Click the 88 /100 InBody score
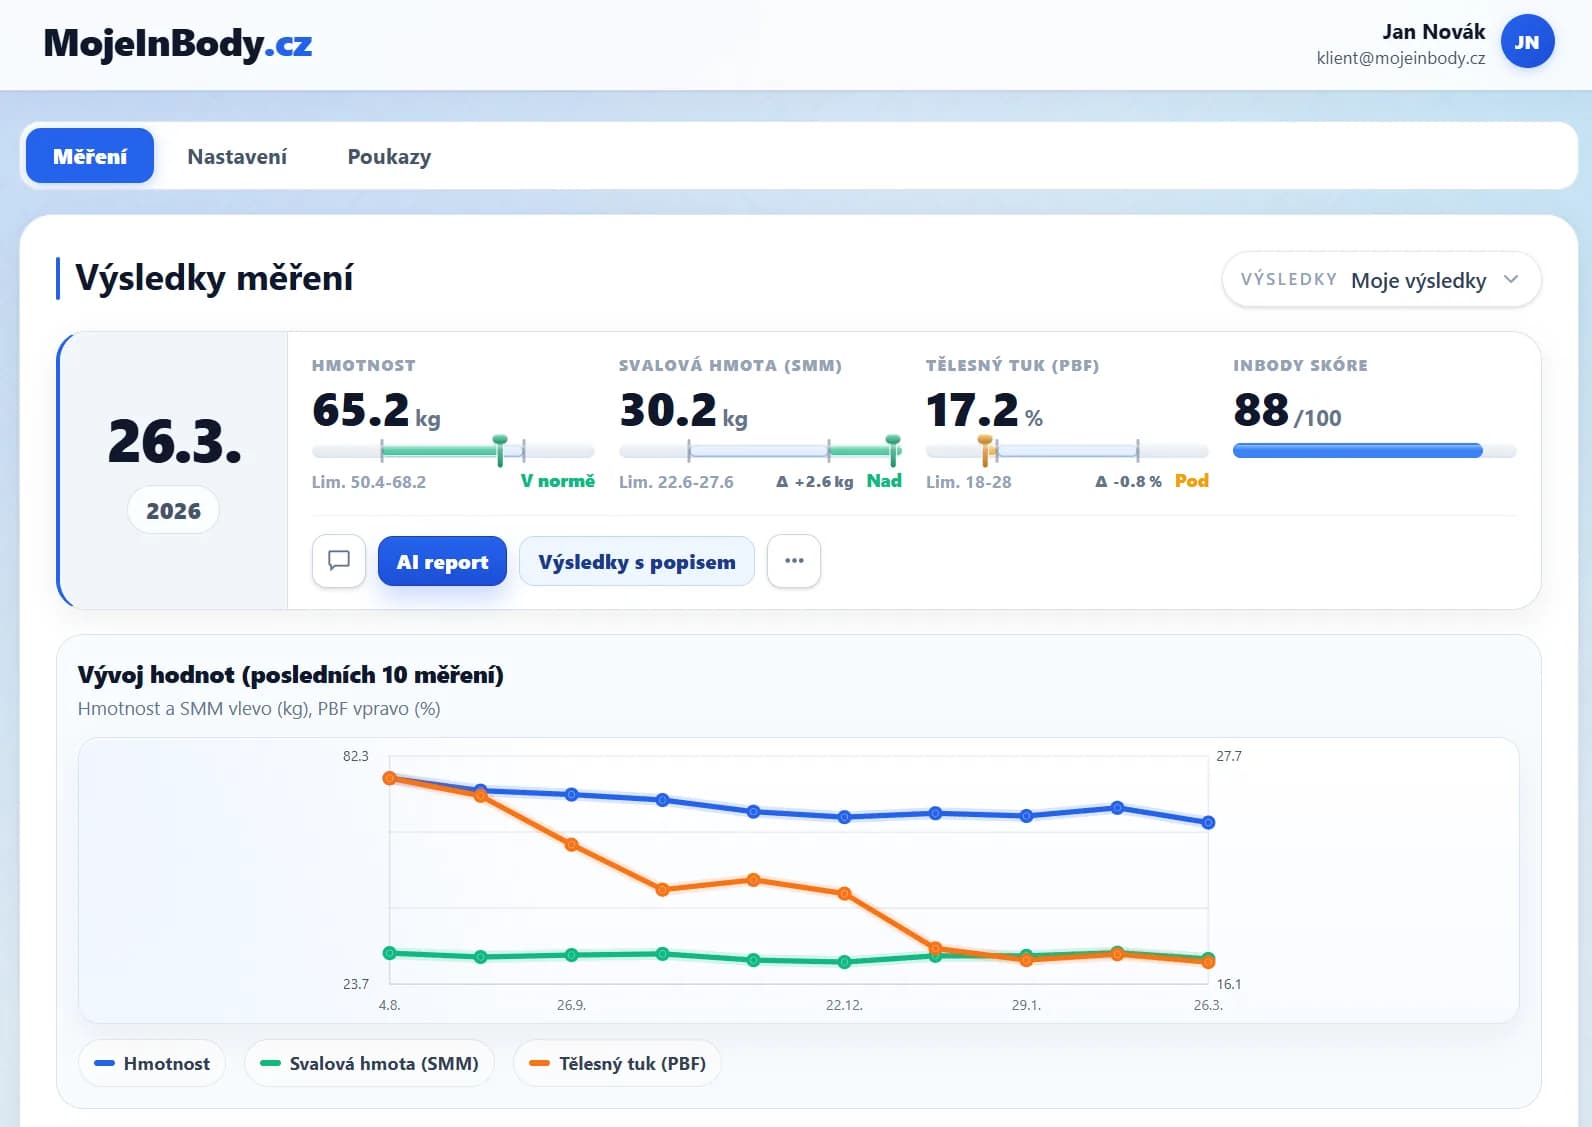The height and width of the screenshot is (1127, 1592). [1287, 410]
